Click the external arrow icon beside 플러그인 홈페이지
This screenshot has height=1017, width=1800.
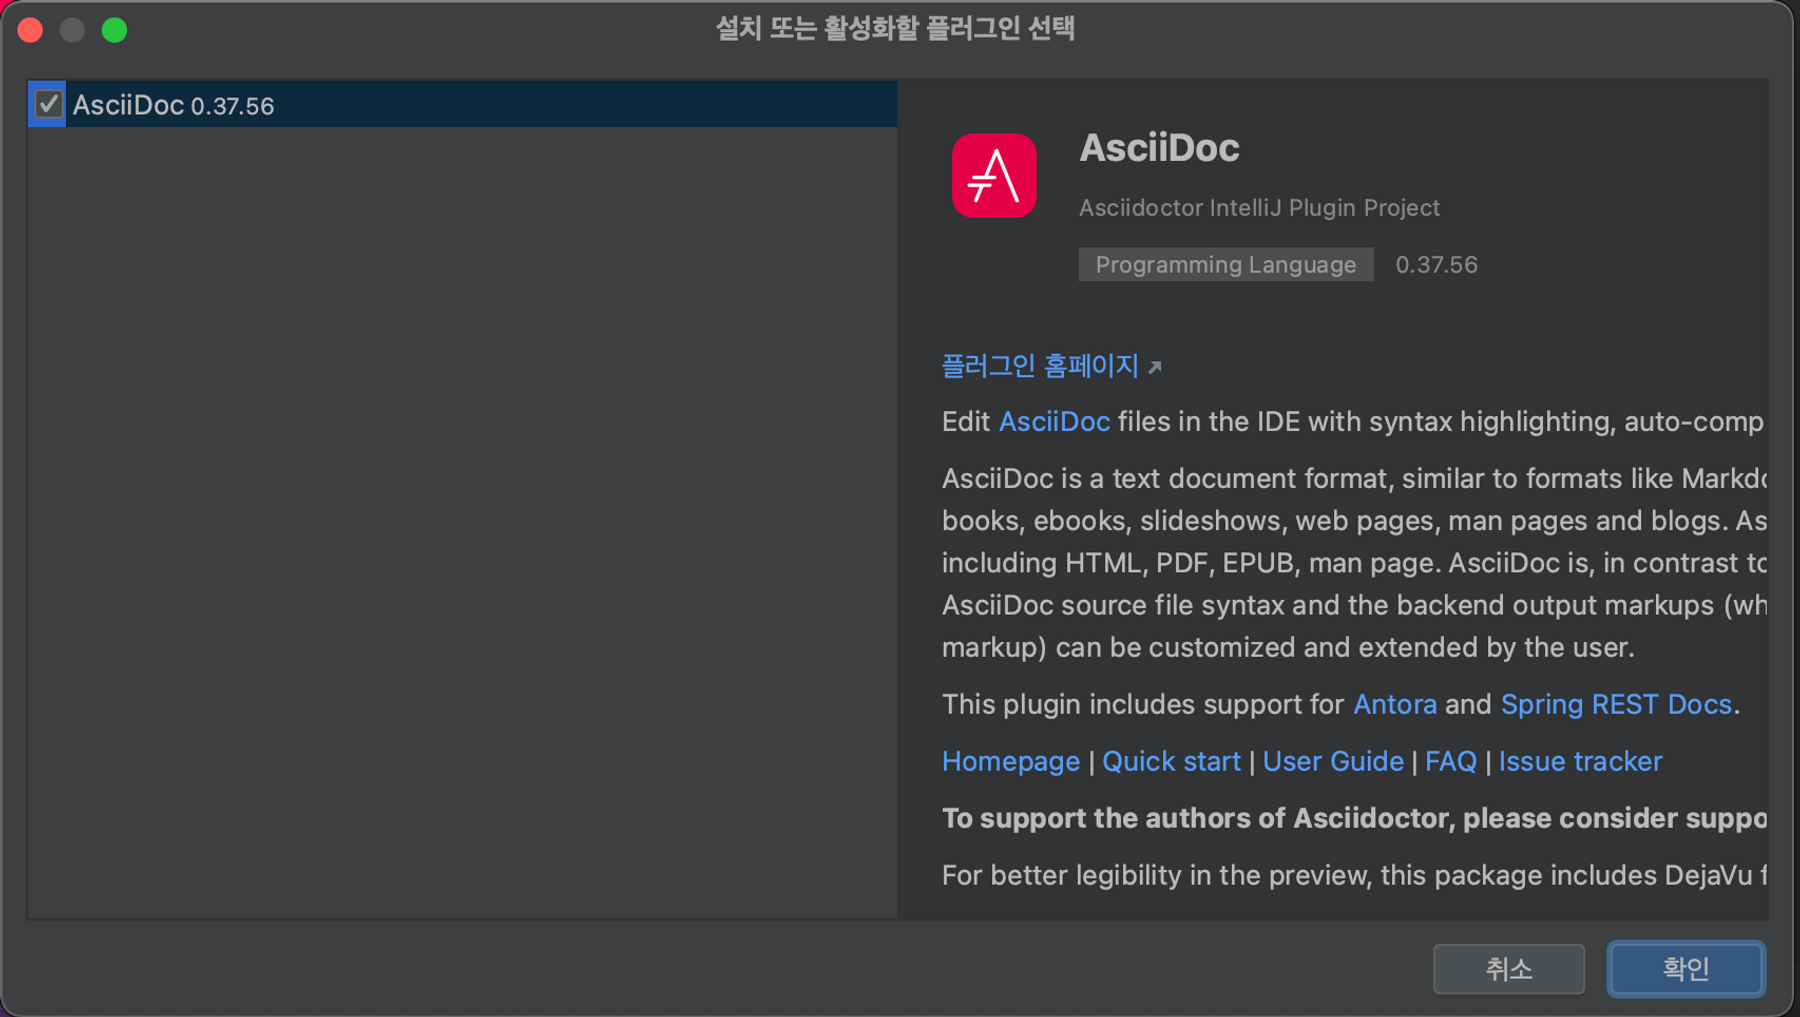pyautogui.click(x=1155, y=368)
